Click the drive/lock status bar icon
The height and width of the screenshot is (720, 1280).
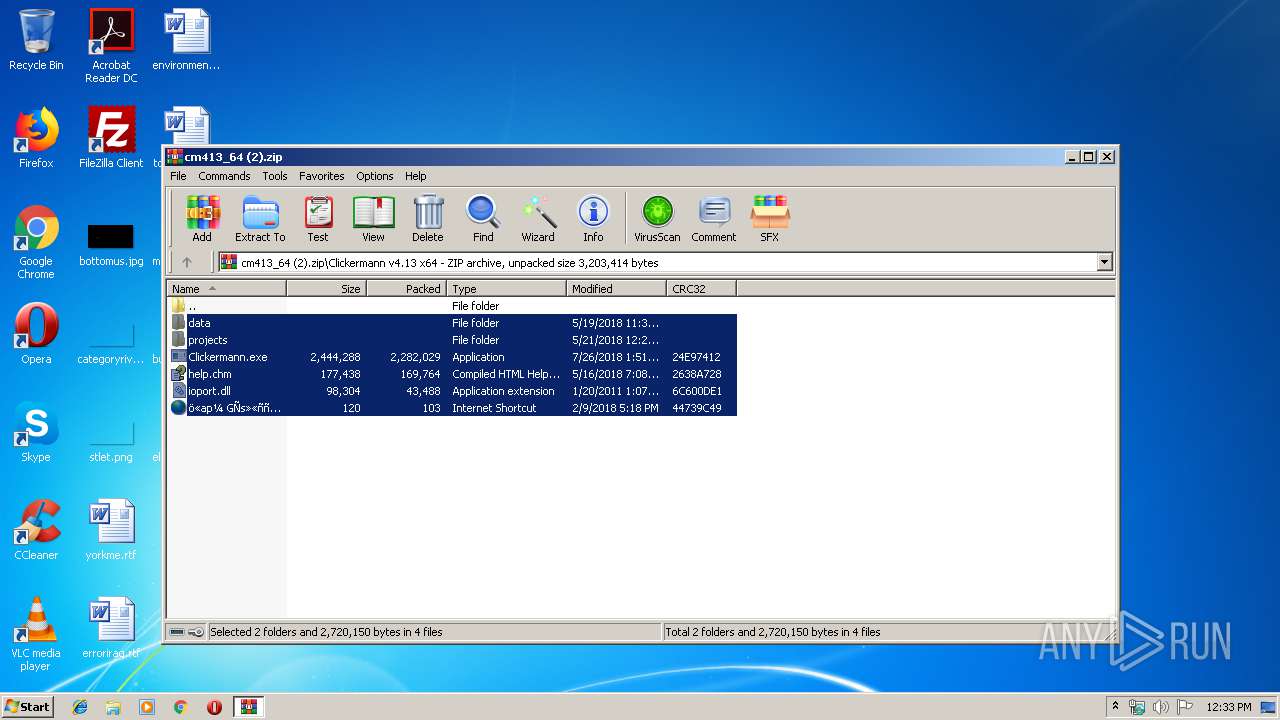tap(186, 632)
